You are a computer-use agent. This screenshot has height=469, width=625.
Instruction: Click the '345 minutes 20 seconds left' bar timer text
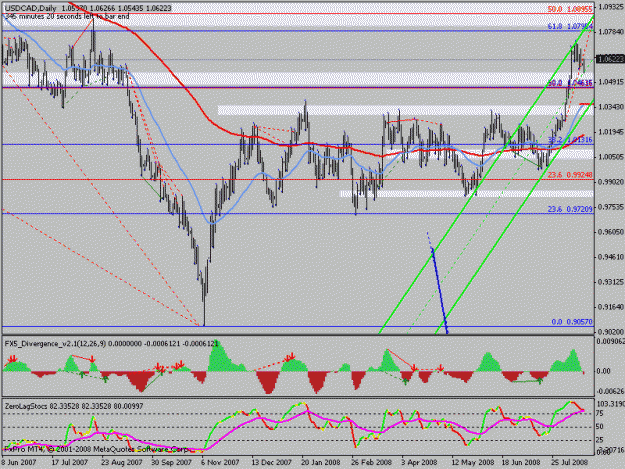point(67,16)
